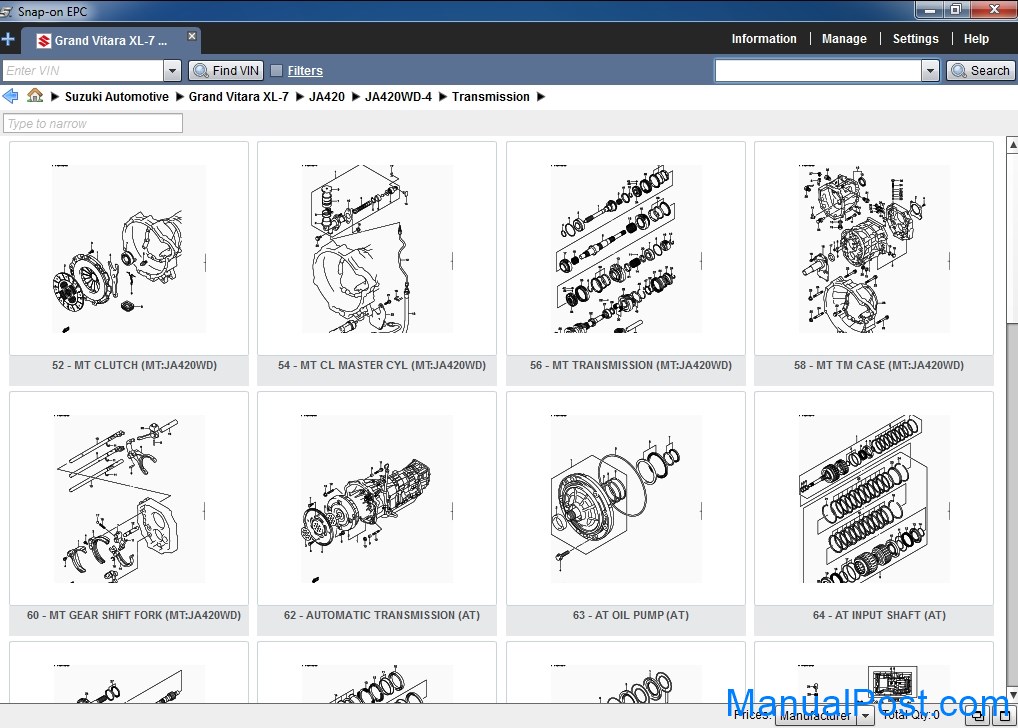Image resolution: width=1018 pixels, height=728 pixels.
Task: Open the Information menu
Action: (x=764, y=39)
